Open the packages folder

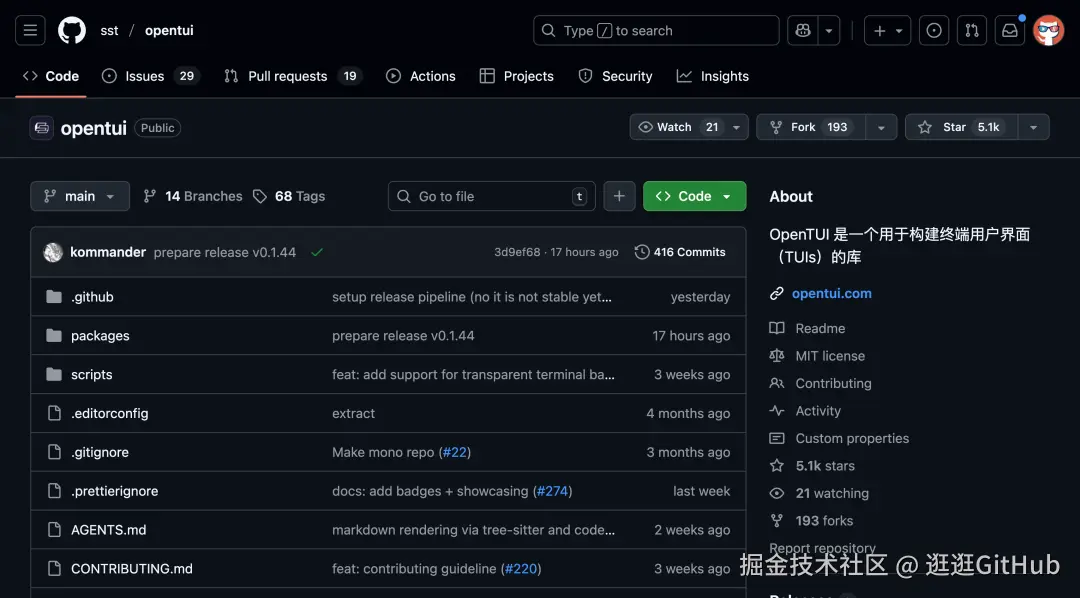tap(100, 336)
